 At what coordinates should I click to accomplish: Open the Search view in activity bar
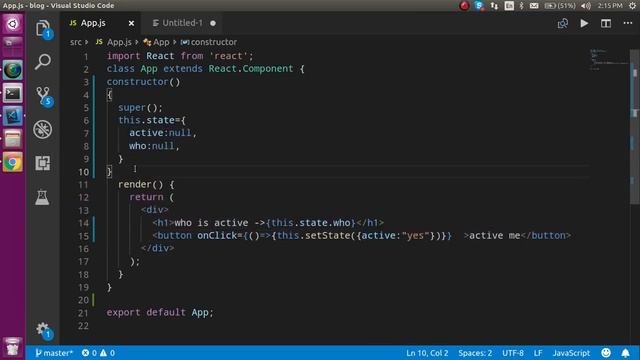pyautogui.click(x=43, y=62)
